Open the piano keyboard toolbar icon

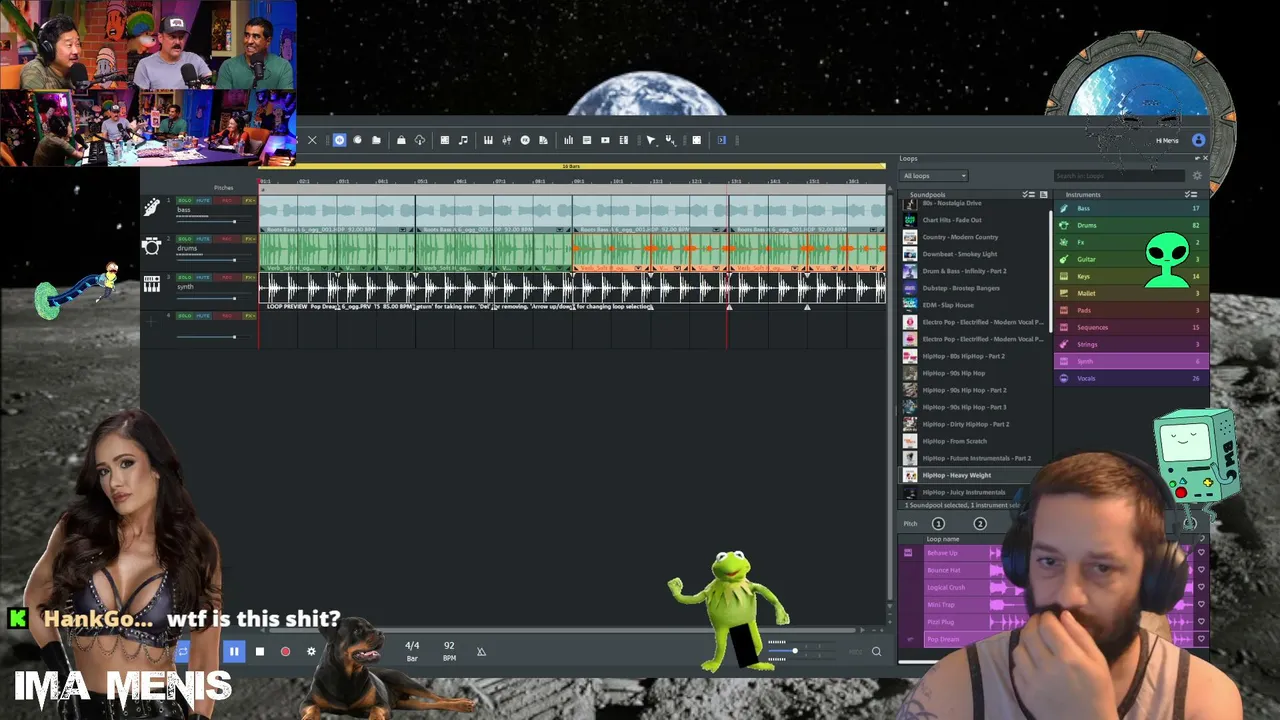tap(488, 140)
